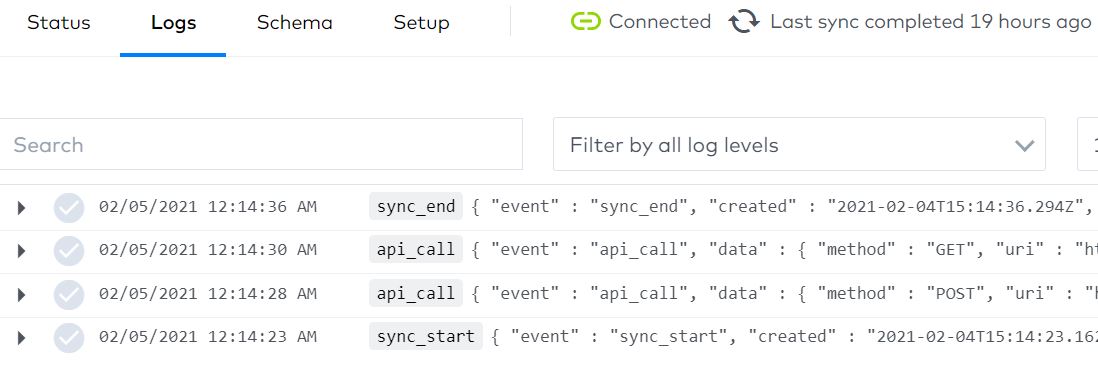Viewport: 1098px width, 385px height.
Task: Click the green Connected link icon
Action: [x=585, y=22]
